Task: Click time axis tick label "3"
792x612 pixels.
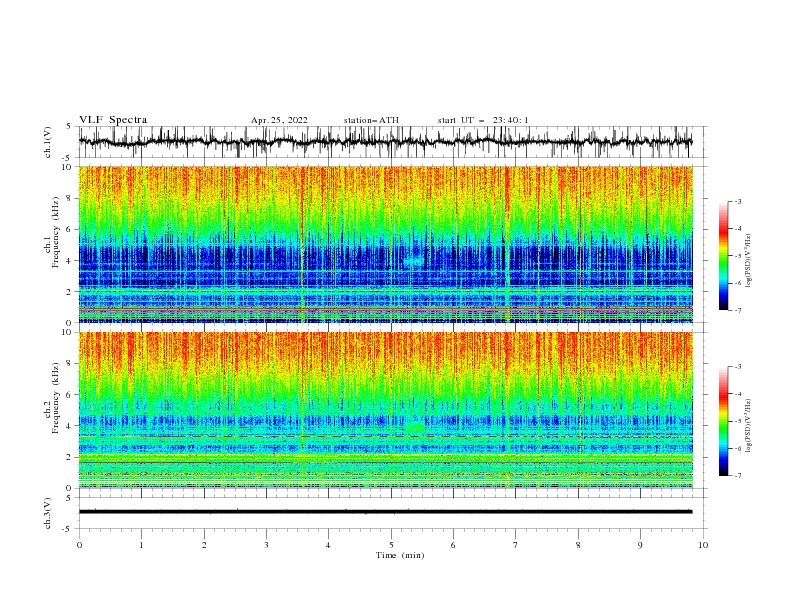Action: (x=266, y=545)
